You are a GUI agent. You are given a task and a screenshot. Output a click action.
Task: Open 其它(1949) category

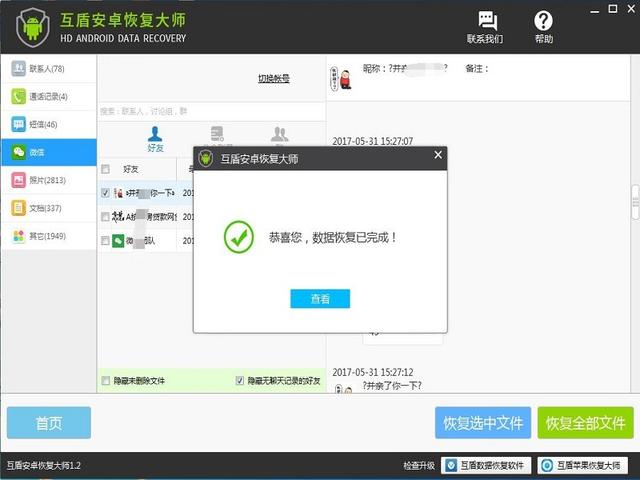49,236
